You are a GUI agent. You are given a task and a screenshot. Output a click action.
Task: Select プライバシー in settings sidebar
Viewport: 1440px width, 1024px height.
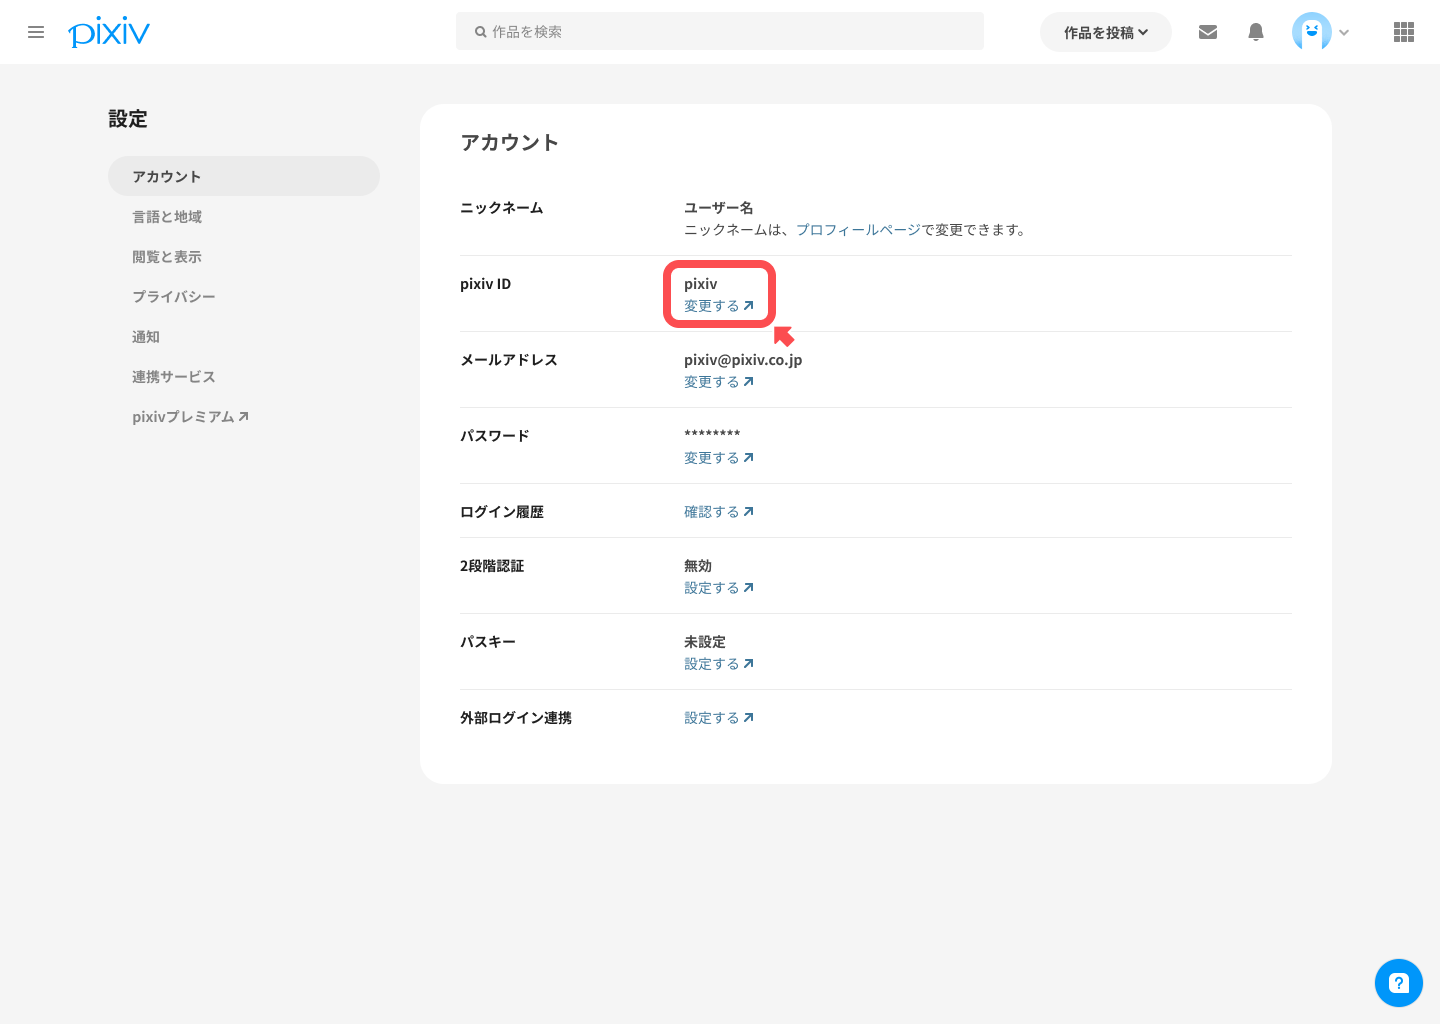point(174,297)
